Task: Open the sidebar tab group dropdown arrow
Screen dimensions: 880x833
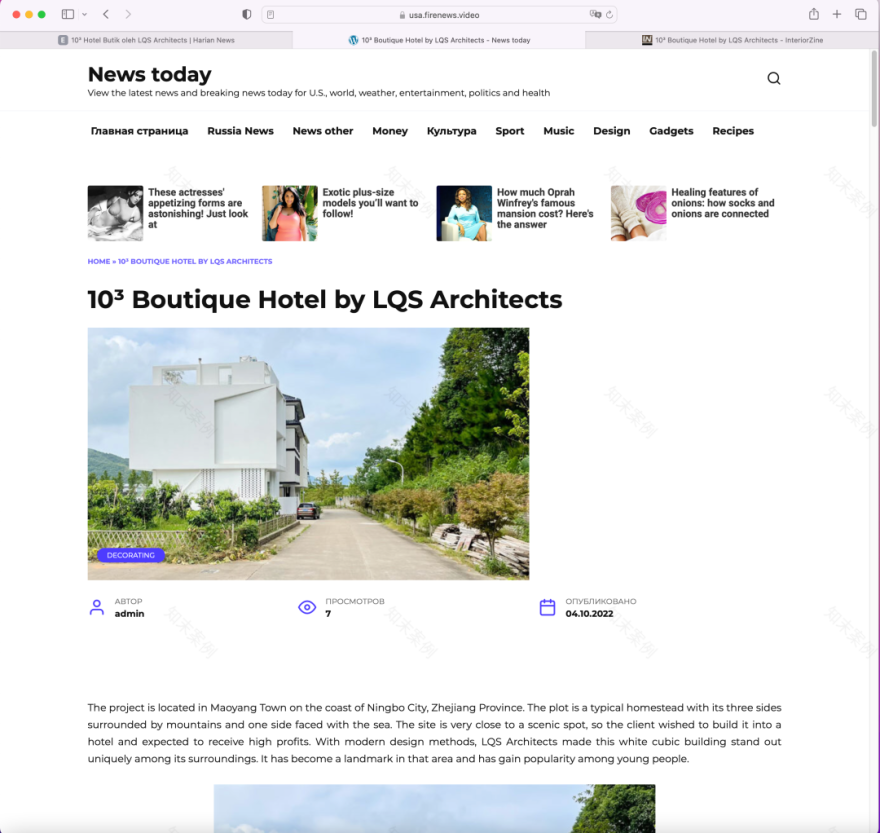Action: 84,15
